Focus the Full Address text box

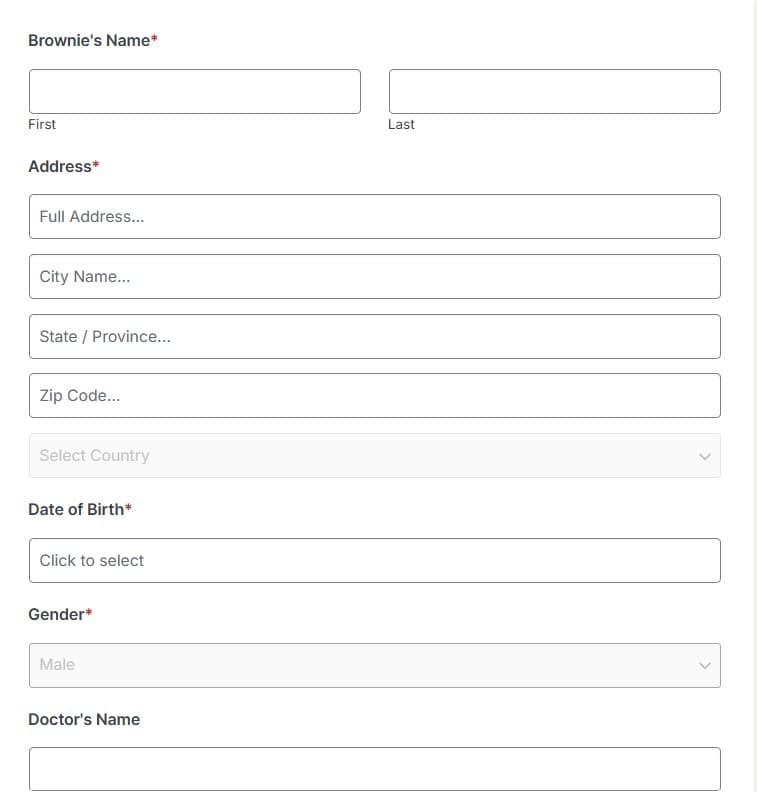pos(375,217)
